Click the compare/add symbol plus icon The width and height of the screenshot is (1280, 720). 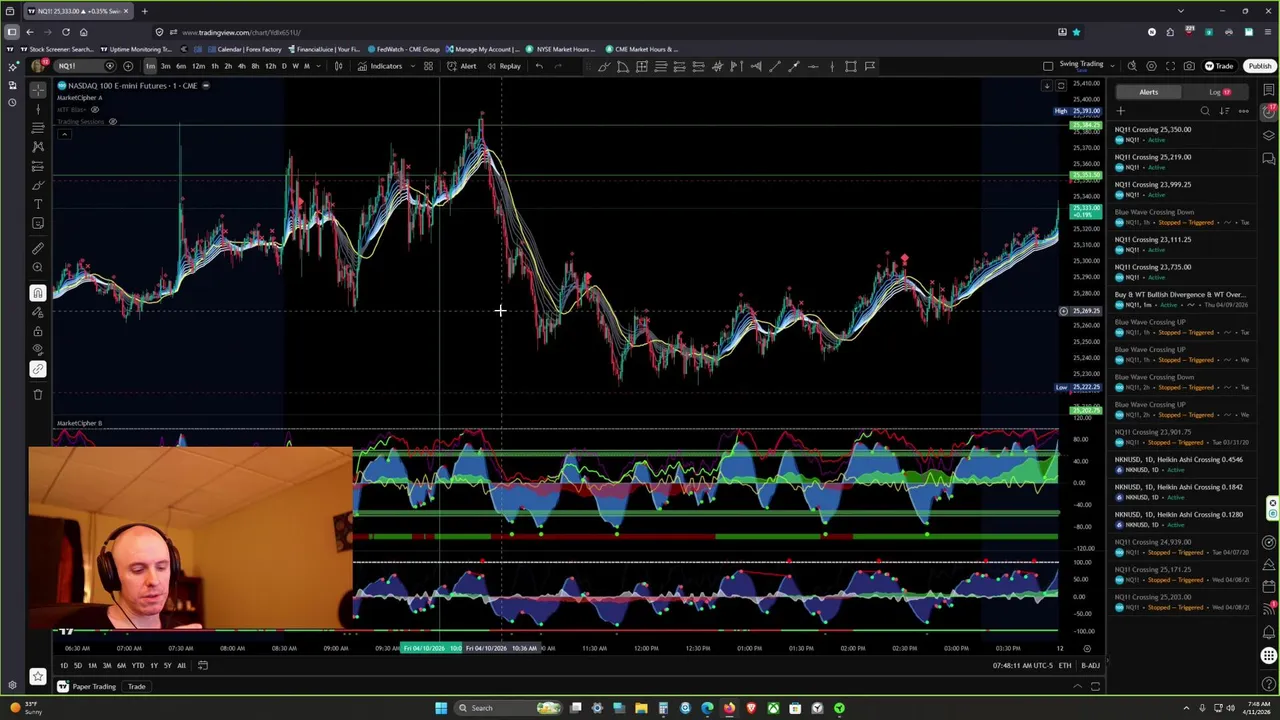(x=128, y=66)
